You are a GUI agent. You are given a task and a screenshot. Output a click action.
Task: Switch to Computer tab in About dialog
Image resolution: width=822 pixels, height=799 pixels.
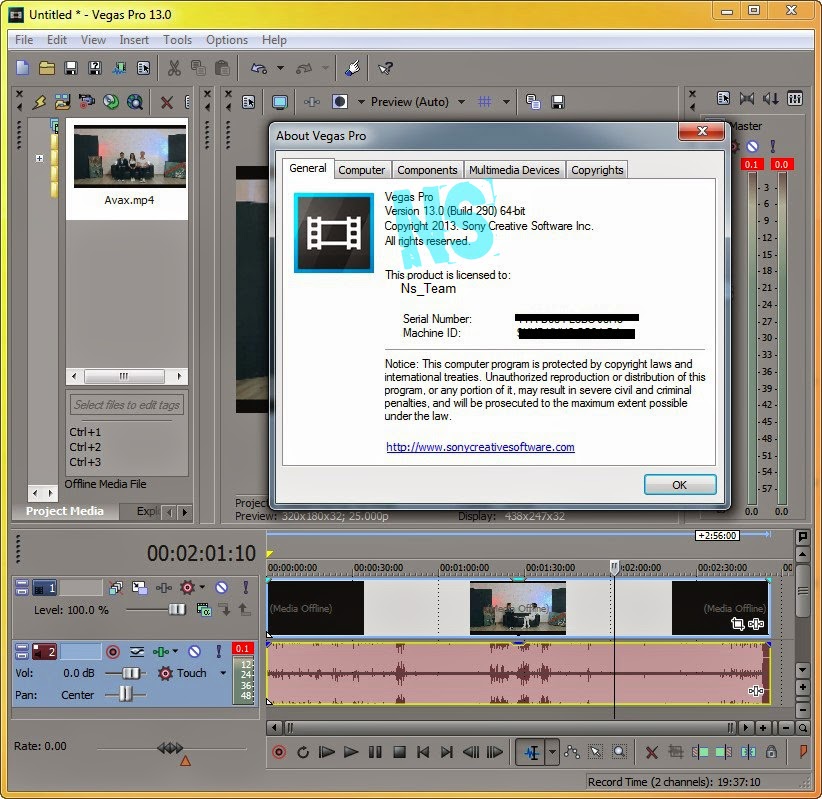click(362, 170)
